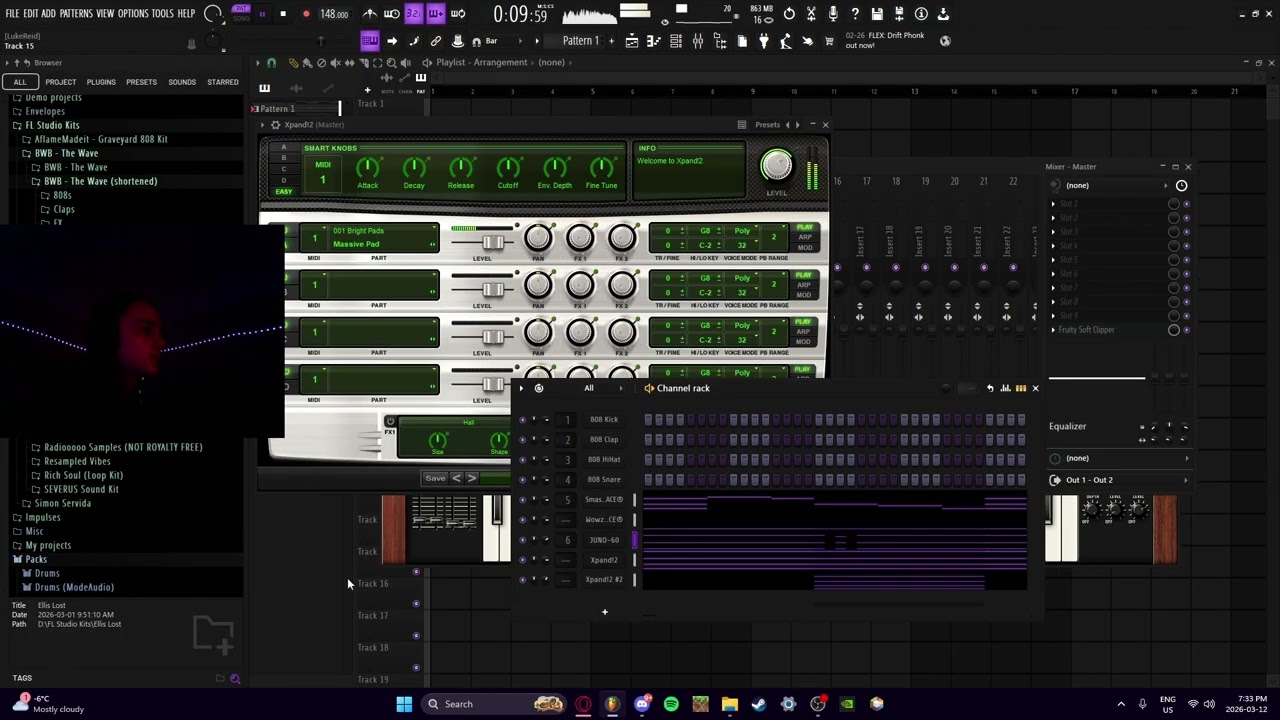Viewport: 1280px width, 720px height.
Task: Mute the 808 Snare channel
Action: point(522,480)
